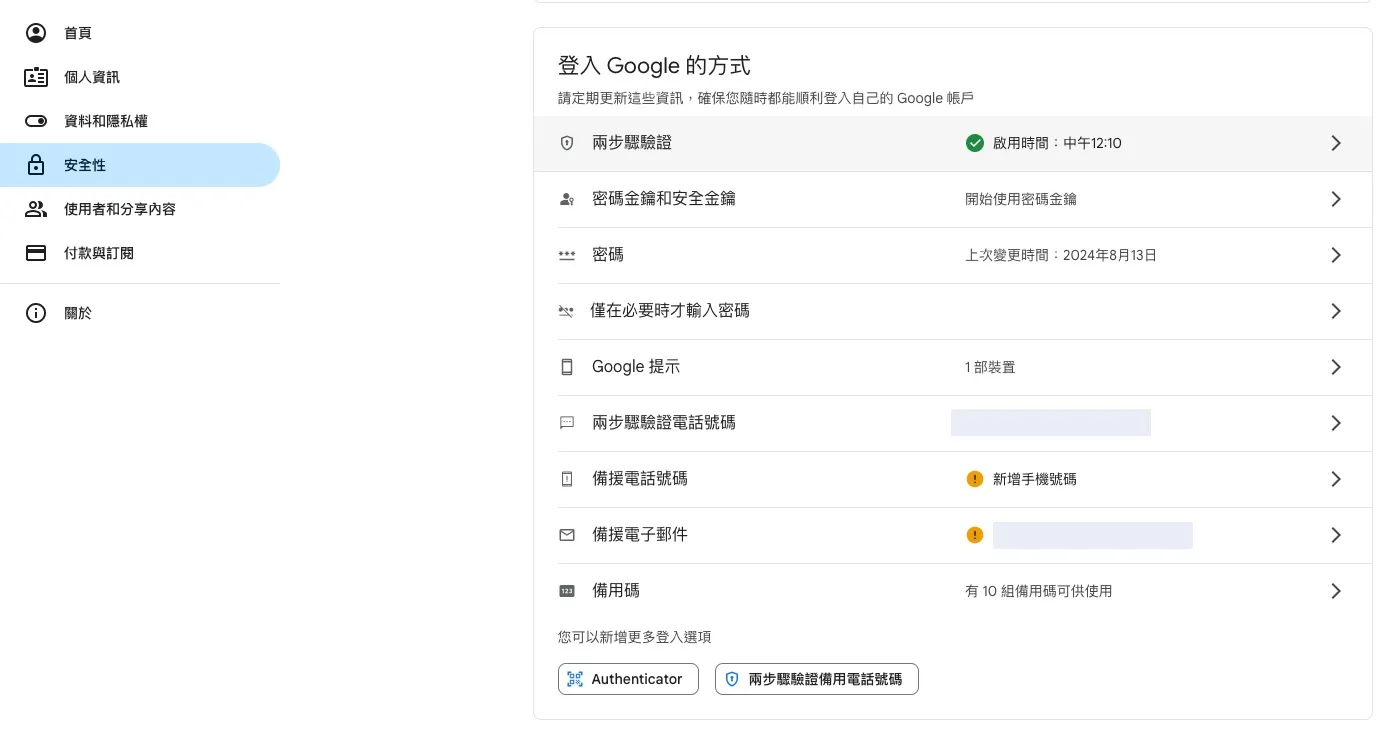Open the 兩步驟驗證電話號碼 row chevron
This screenshot has height=730, width=1390.
coord(1336,423)
